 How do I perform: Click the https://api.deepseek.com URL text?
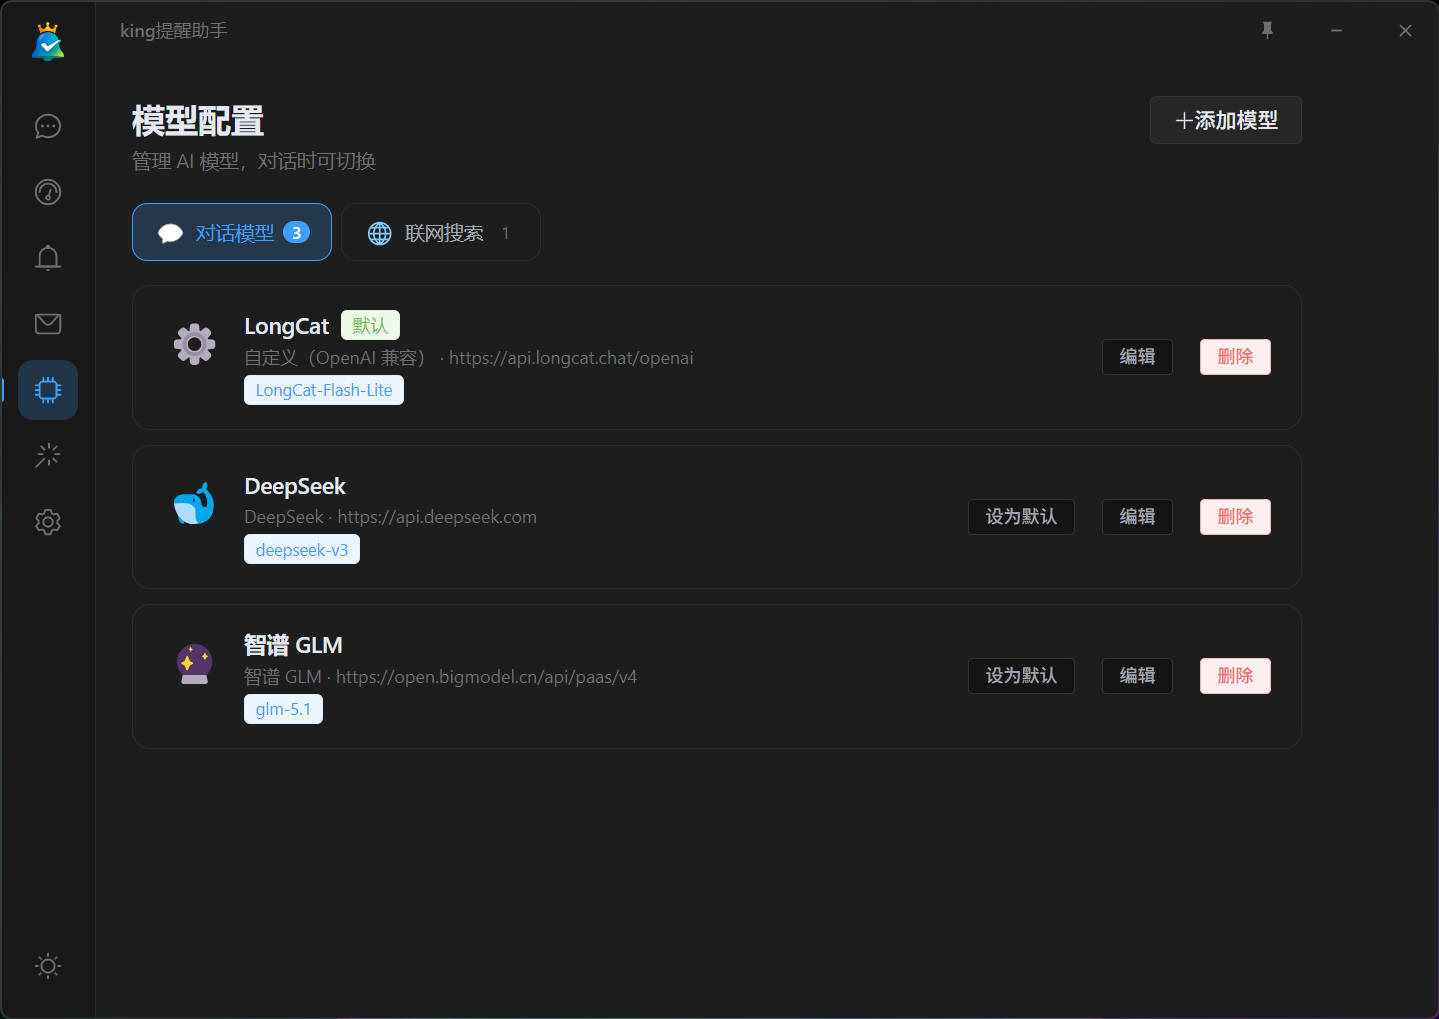click(437, 517)
